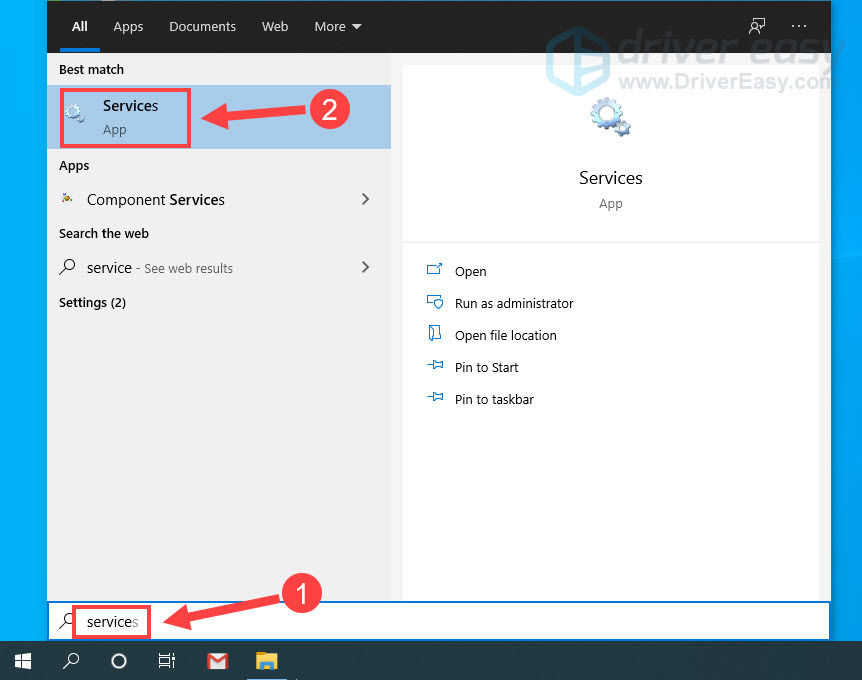Click the search box containing services
The height and width of the screenshot is (680, 862).
pos(400,621)
